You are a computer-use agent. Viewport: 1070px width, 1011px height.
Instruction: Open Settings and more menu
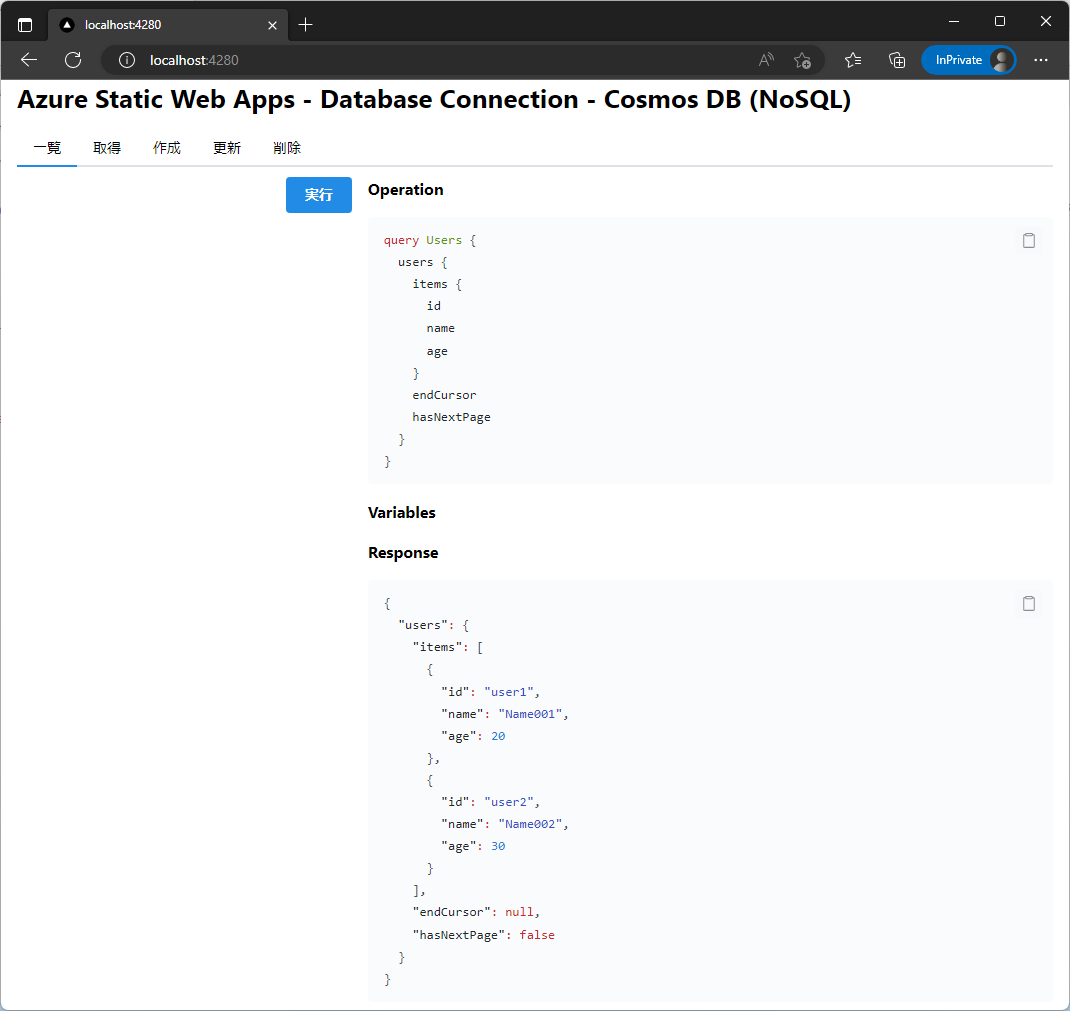pyautogui.click(x=1041, y=60)
